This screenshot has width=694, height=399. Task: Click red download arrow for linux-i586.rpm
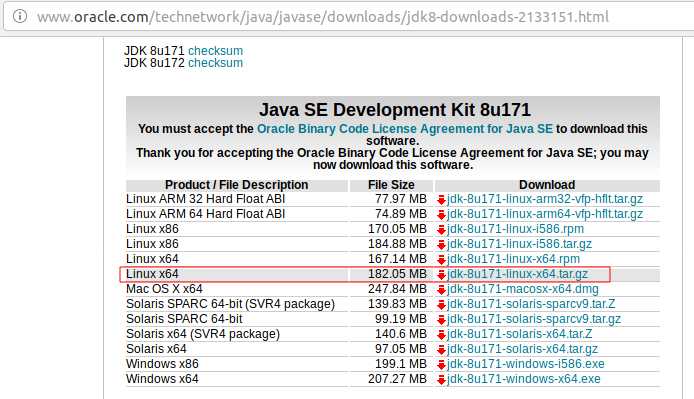[x=441, y=230]
